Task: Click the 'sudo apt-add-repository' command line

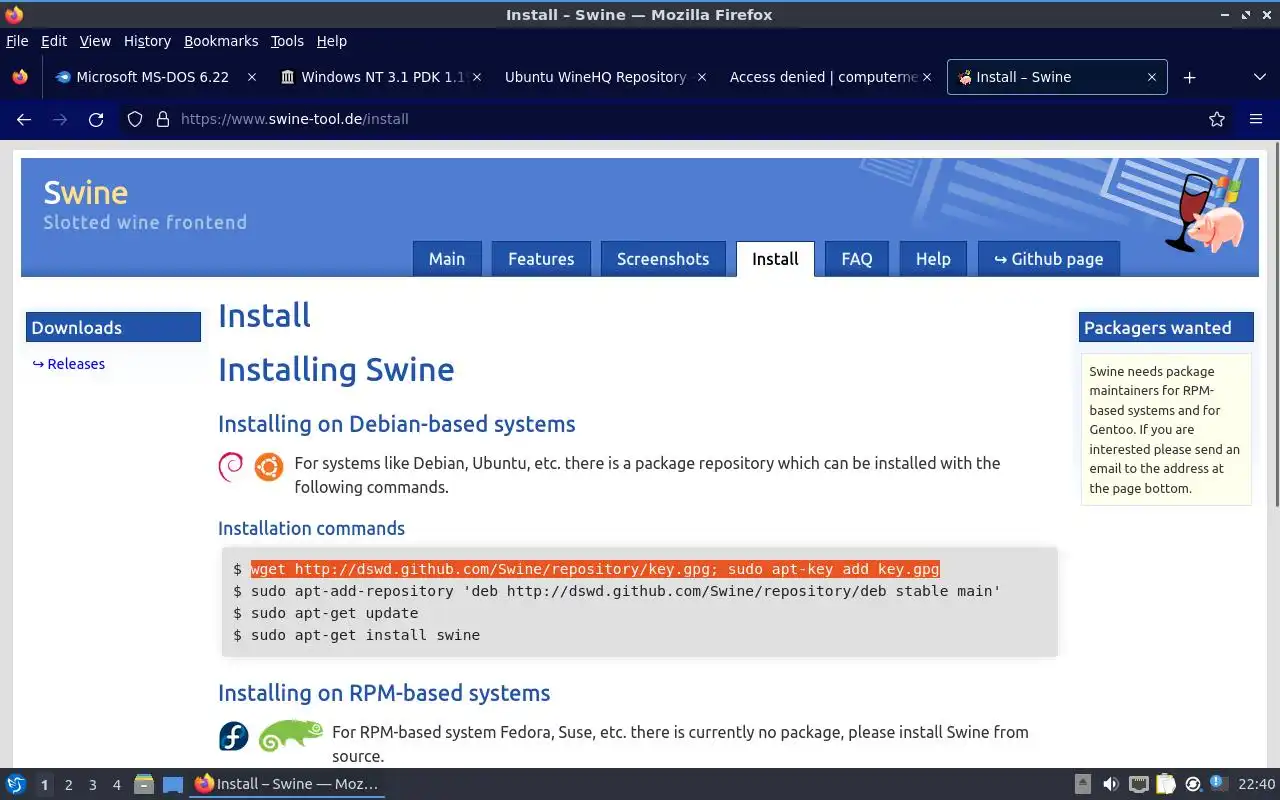Action: tap(626, 591)
